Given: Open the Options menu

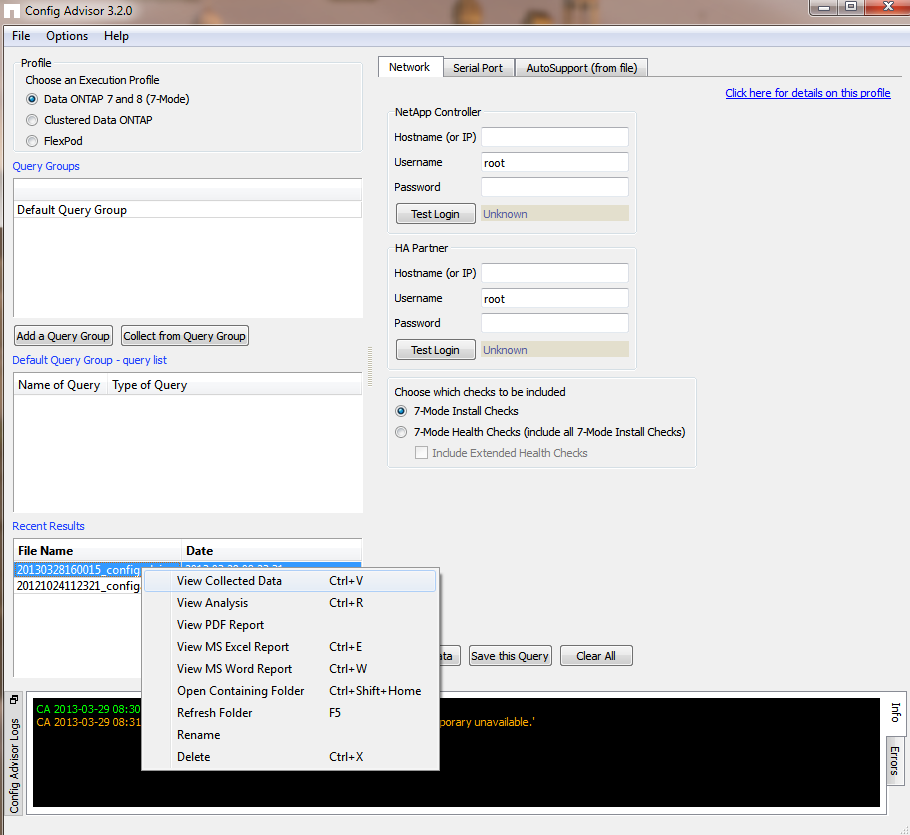Looking at the screenshot, I should click(67, 36).
